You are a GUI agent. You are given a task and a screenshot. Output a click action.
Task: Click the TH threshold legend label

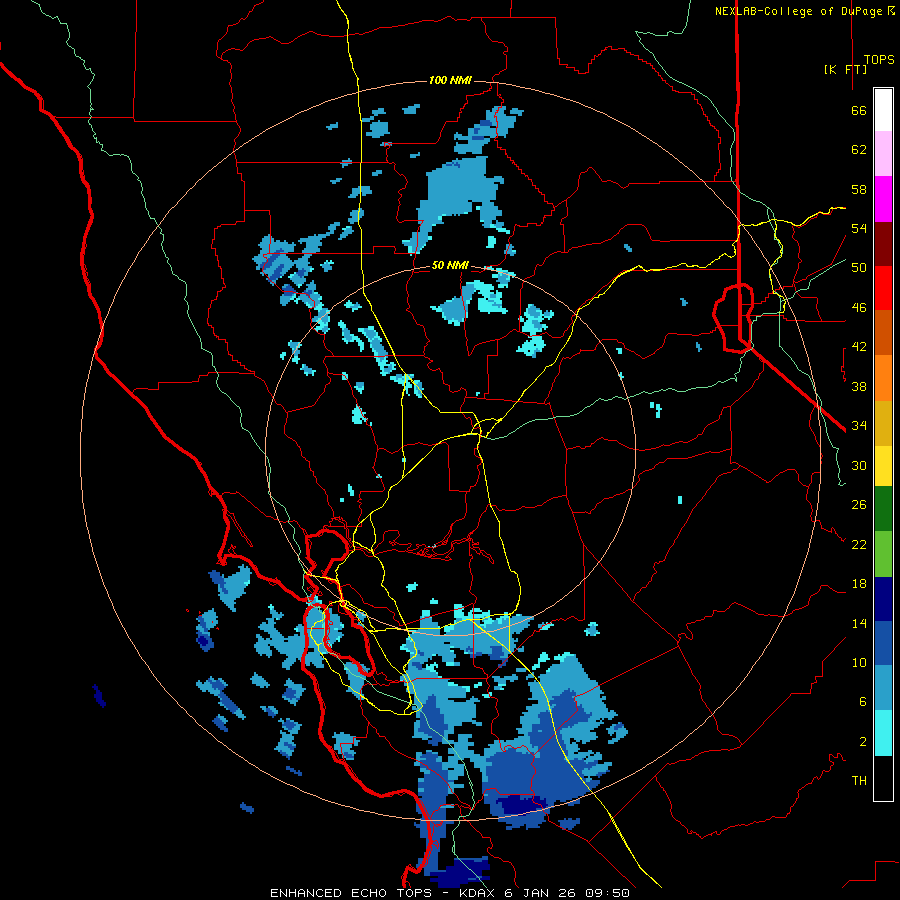[x=859, y=781]
